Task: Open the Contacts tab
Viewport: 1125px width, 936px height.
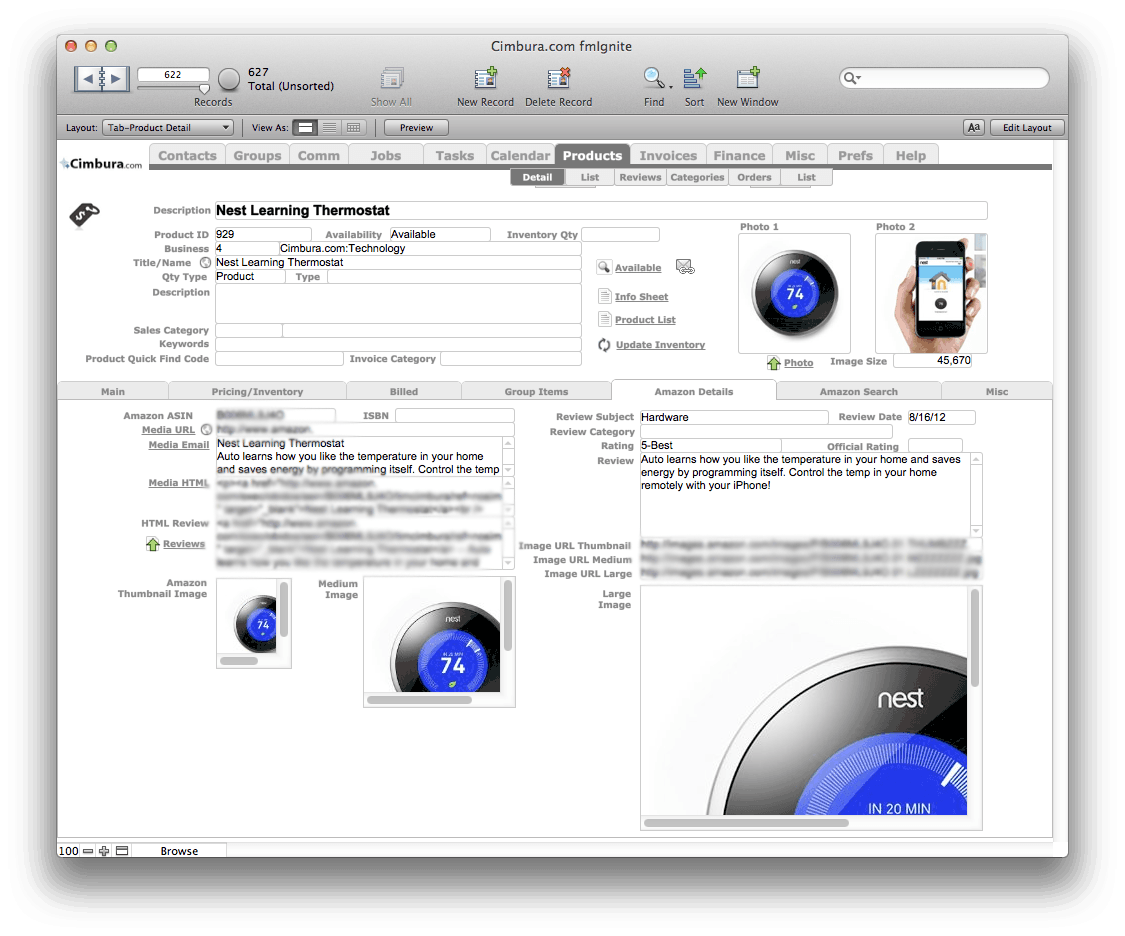Action: click(x=187, y=155)
